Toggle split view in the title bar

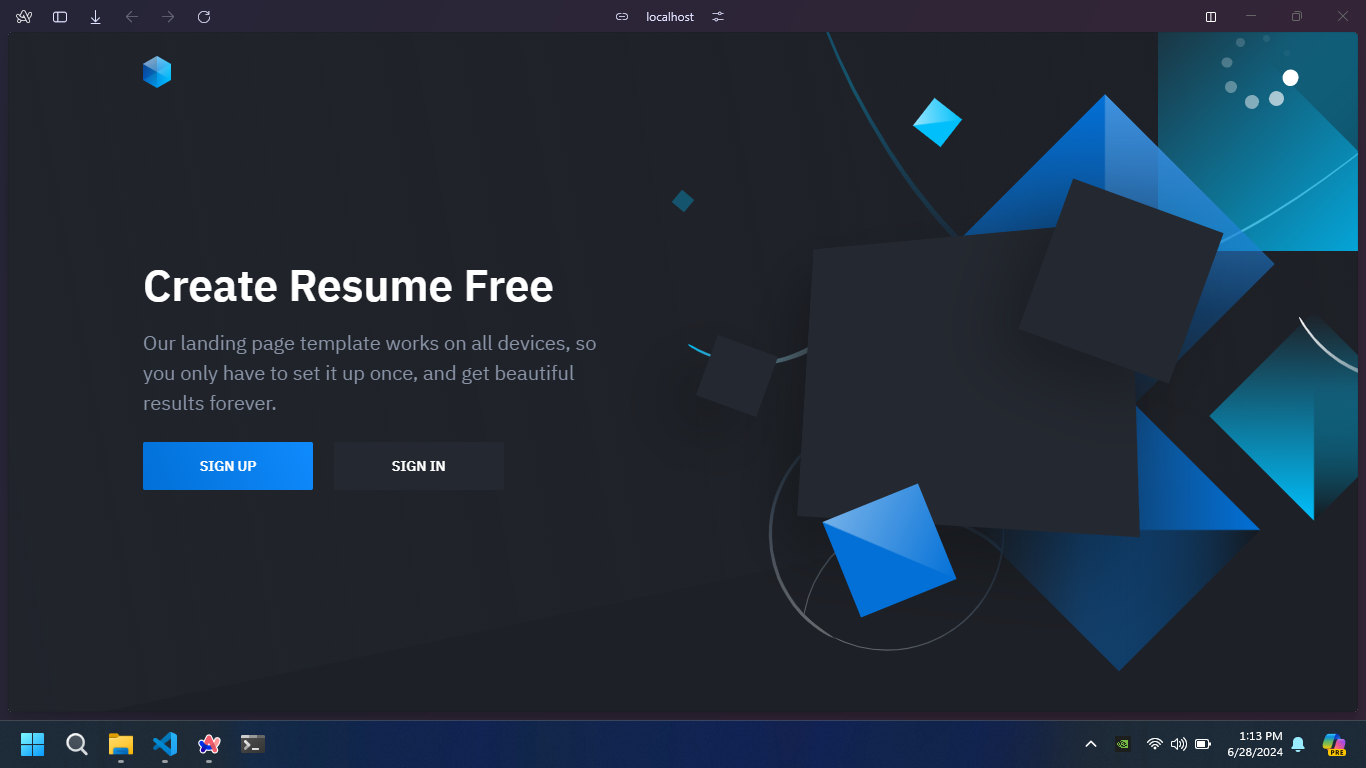(x=1211, y=17)
